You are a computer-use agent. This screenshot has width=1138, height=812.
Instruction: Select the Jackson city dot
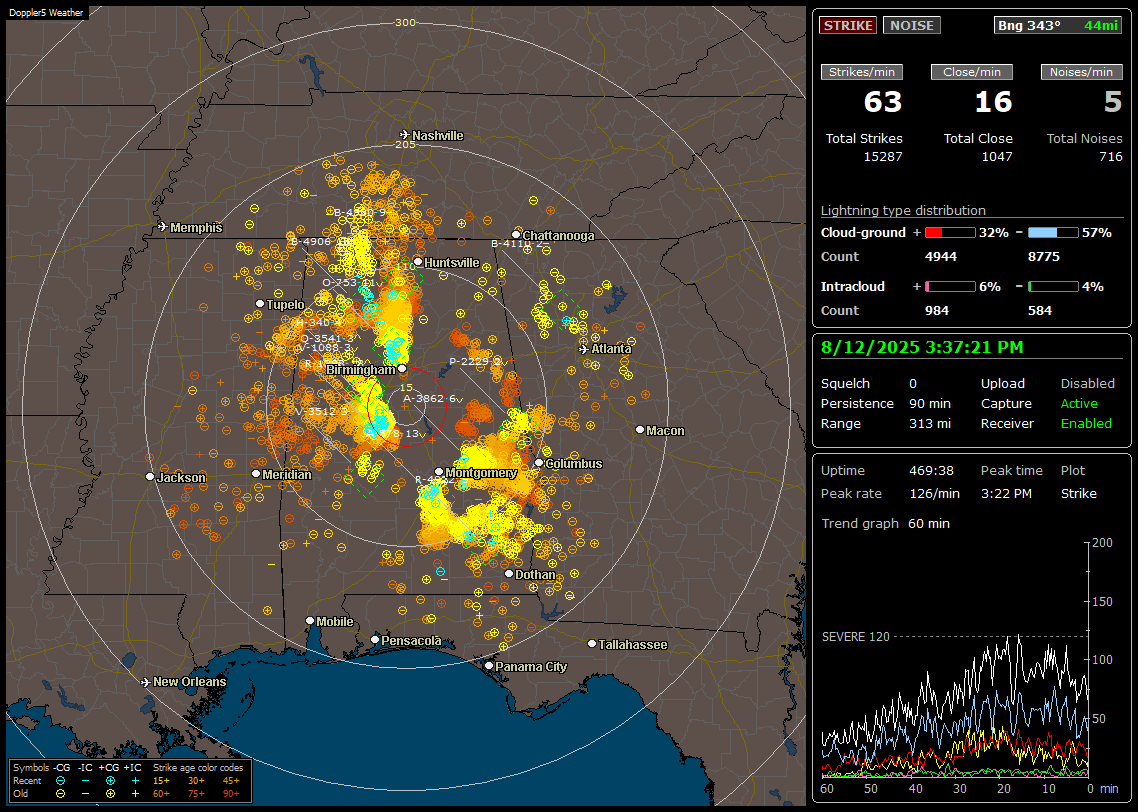pos(150,477)
